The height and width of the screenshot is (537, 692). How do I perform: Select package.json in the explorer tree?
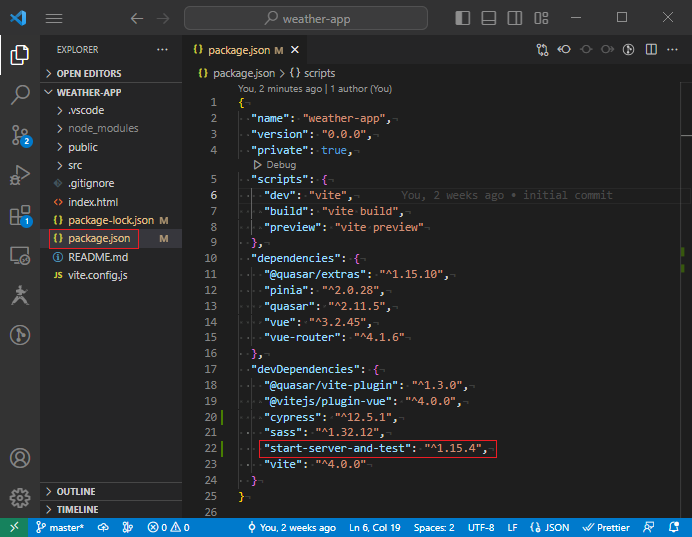point(111,238)
